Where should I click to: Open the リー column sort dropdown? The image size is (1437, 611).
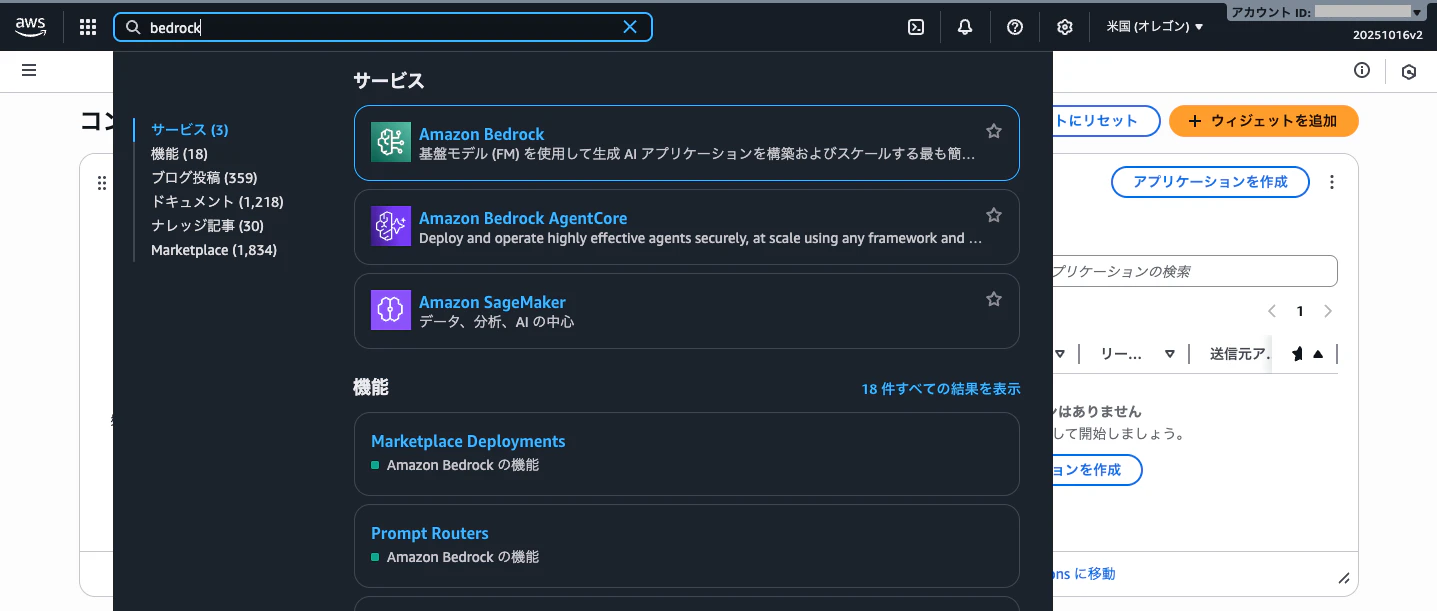[x=1170, y=353]
